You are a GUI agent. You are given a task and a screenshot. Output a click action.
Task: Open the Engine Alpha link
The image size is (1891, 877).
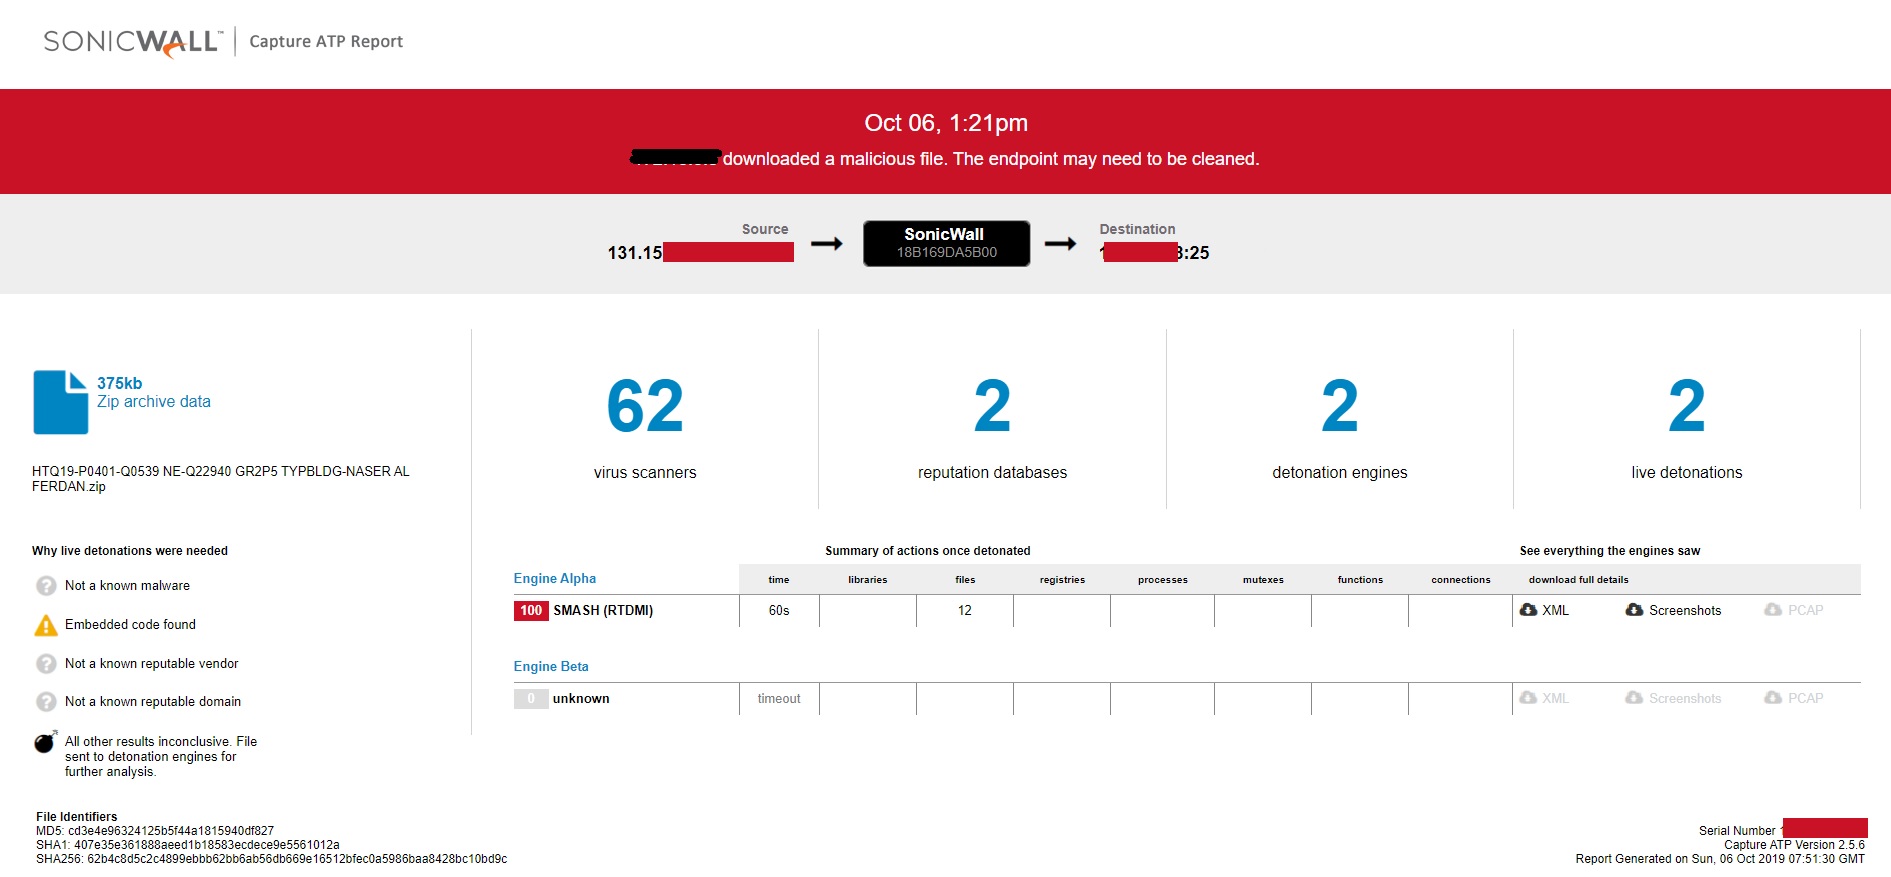coord(555,579)
